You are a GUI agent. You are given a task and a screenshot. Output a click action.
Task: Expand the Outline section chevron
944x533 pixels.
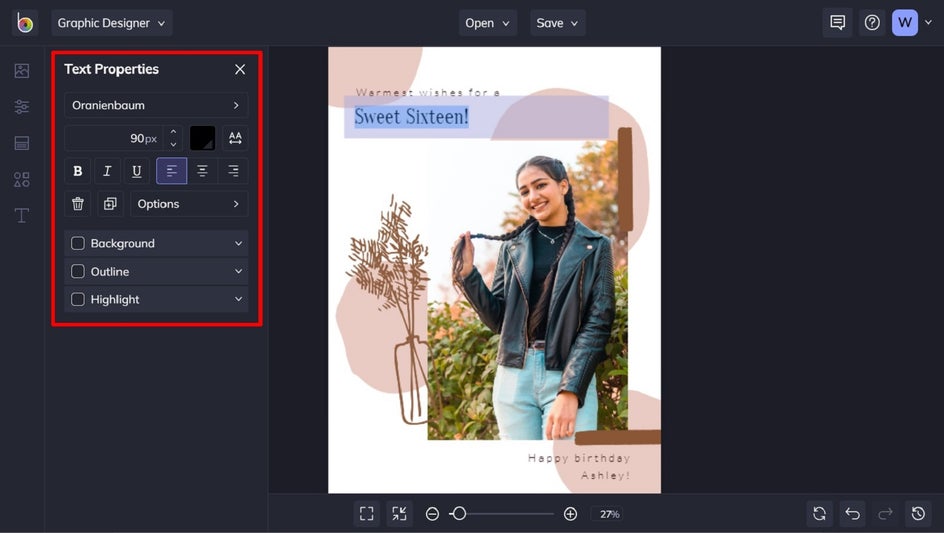point(238,272)
